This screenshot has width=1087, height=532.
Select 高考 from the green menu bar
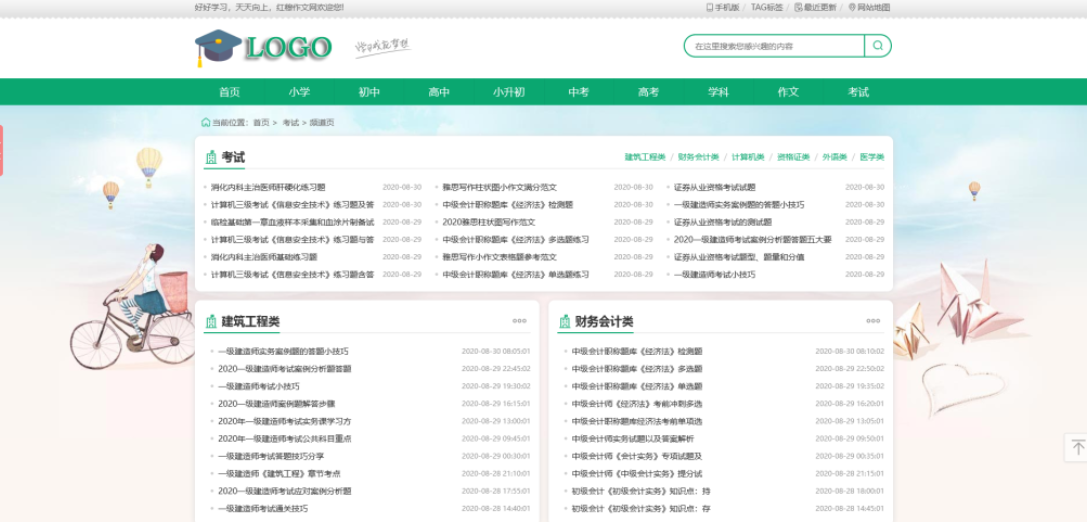pos(648,92)
